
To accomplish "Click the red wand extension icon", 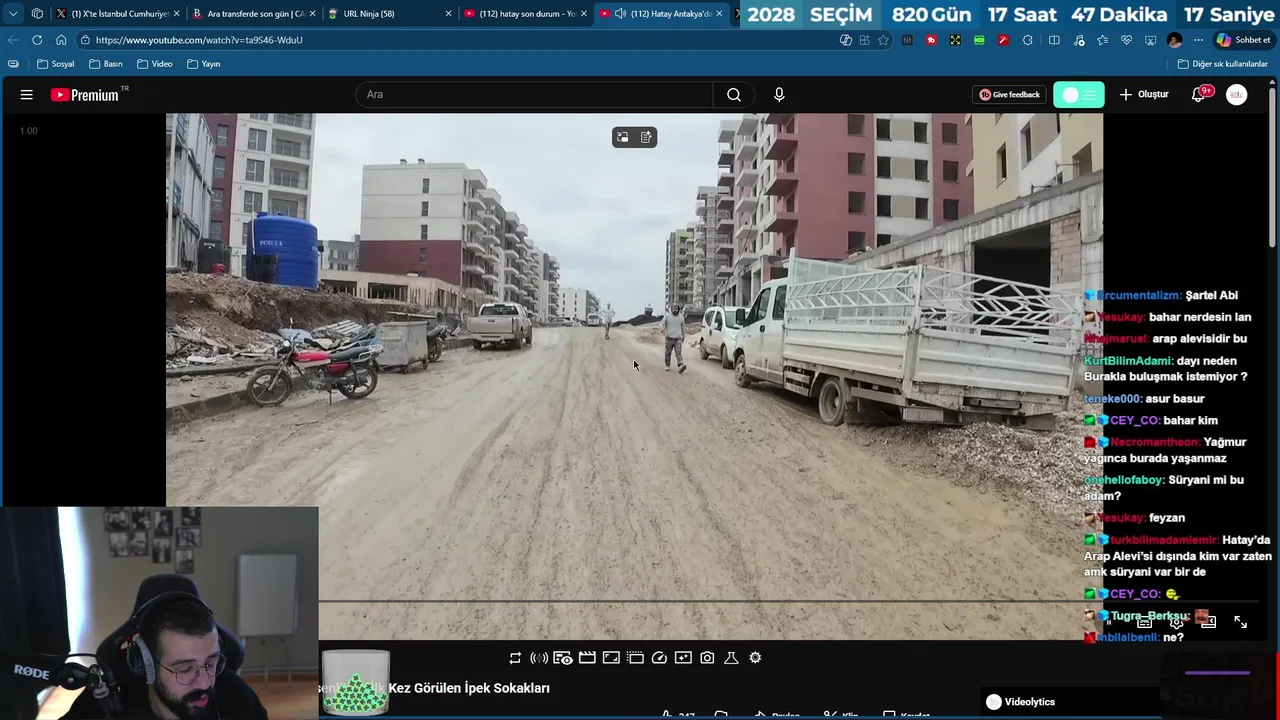I will click(1003, 40).
